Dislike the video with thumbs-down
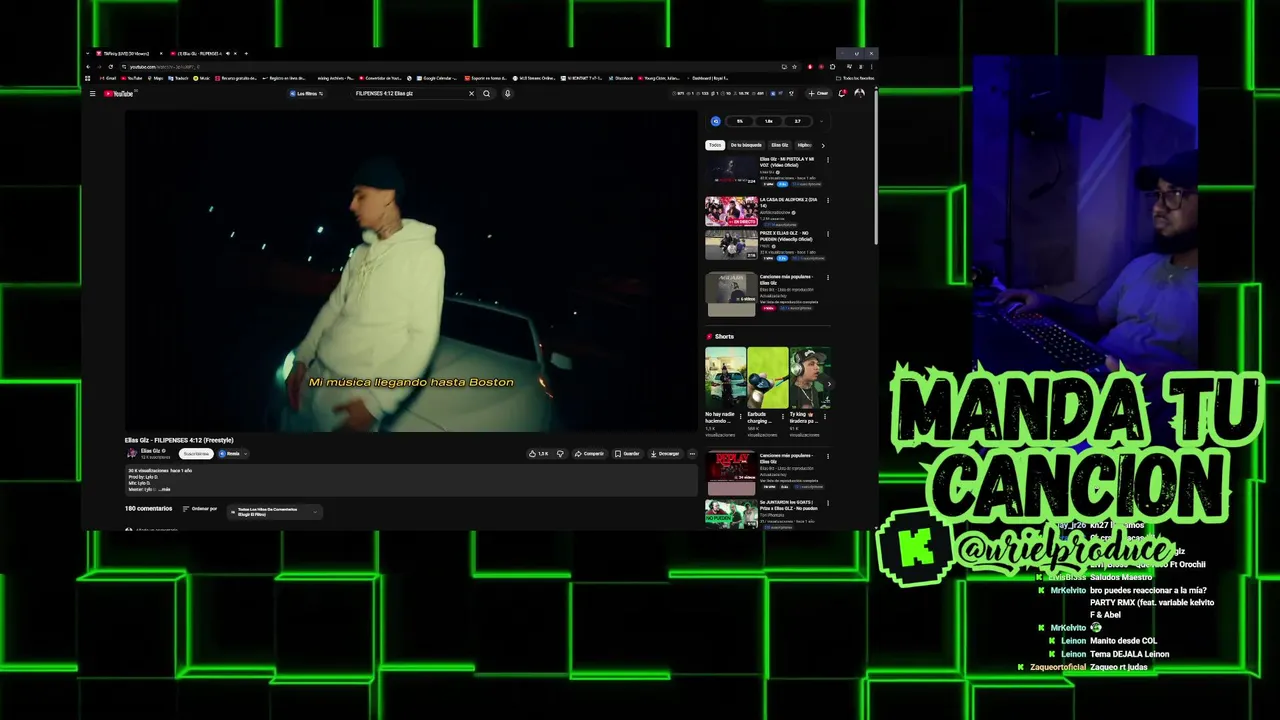The height and width of the screenshot is (720, 1280). click(560, 454)
